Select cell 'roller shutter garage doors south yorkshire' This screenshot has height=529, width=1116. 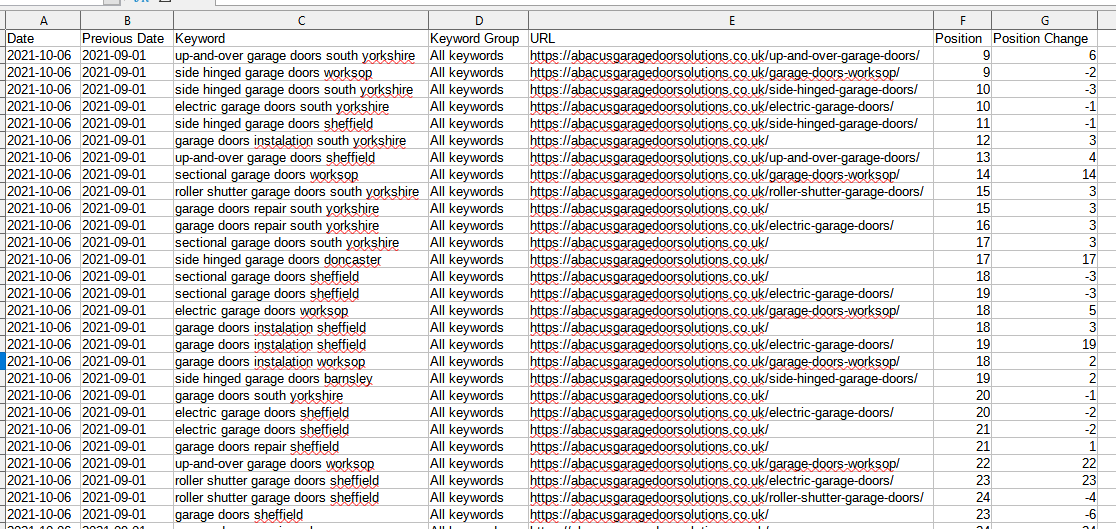click(x=301, y=192)
